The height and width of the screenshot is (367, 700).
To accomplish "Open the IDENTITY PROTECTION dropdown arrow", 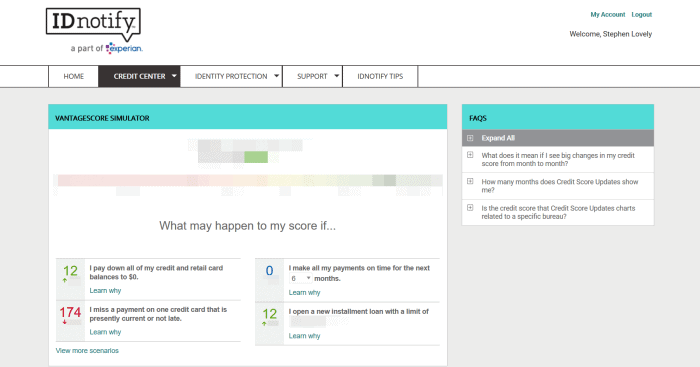I will pyautogui.click(x=276, y=76).
